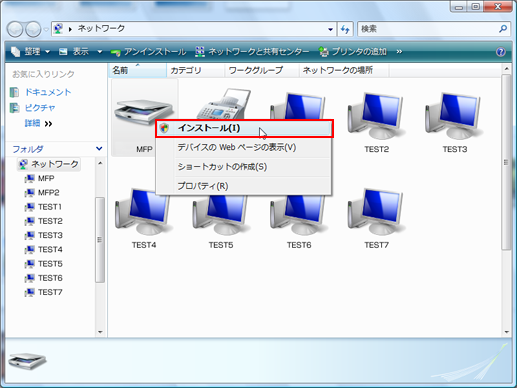Select TEST4 in the folder tree
The width and height of the screenshot is (517, 388).
[50, 250]
